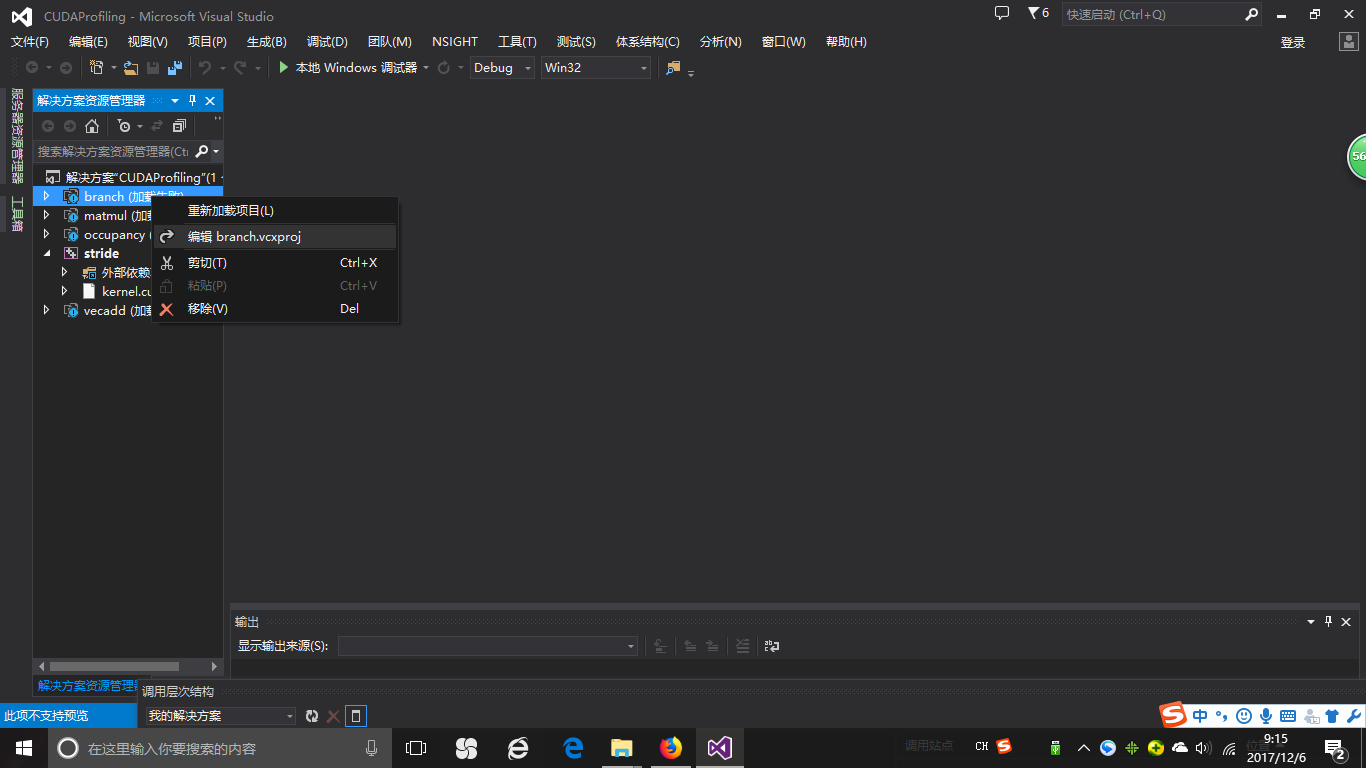Click the Open File folder icon
The image size is (1366, 768).
click(x=131, y=68)
